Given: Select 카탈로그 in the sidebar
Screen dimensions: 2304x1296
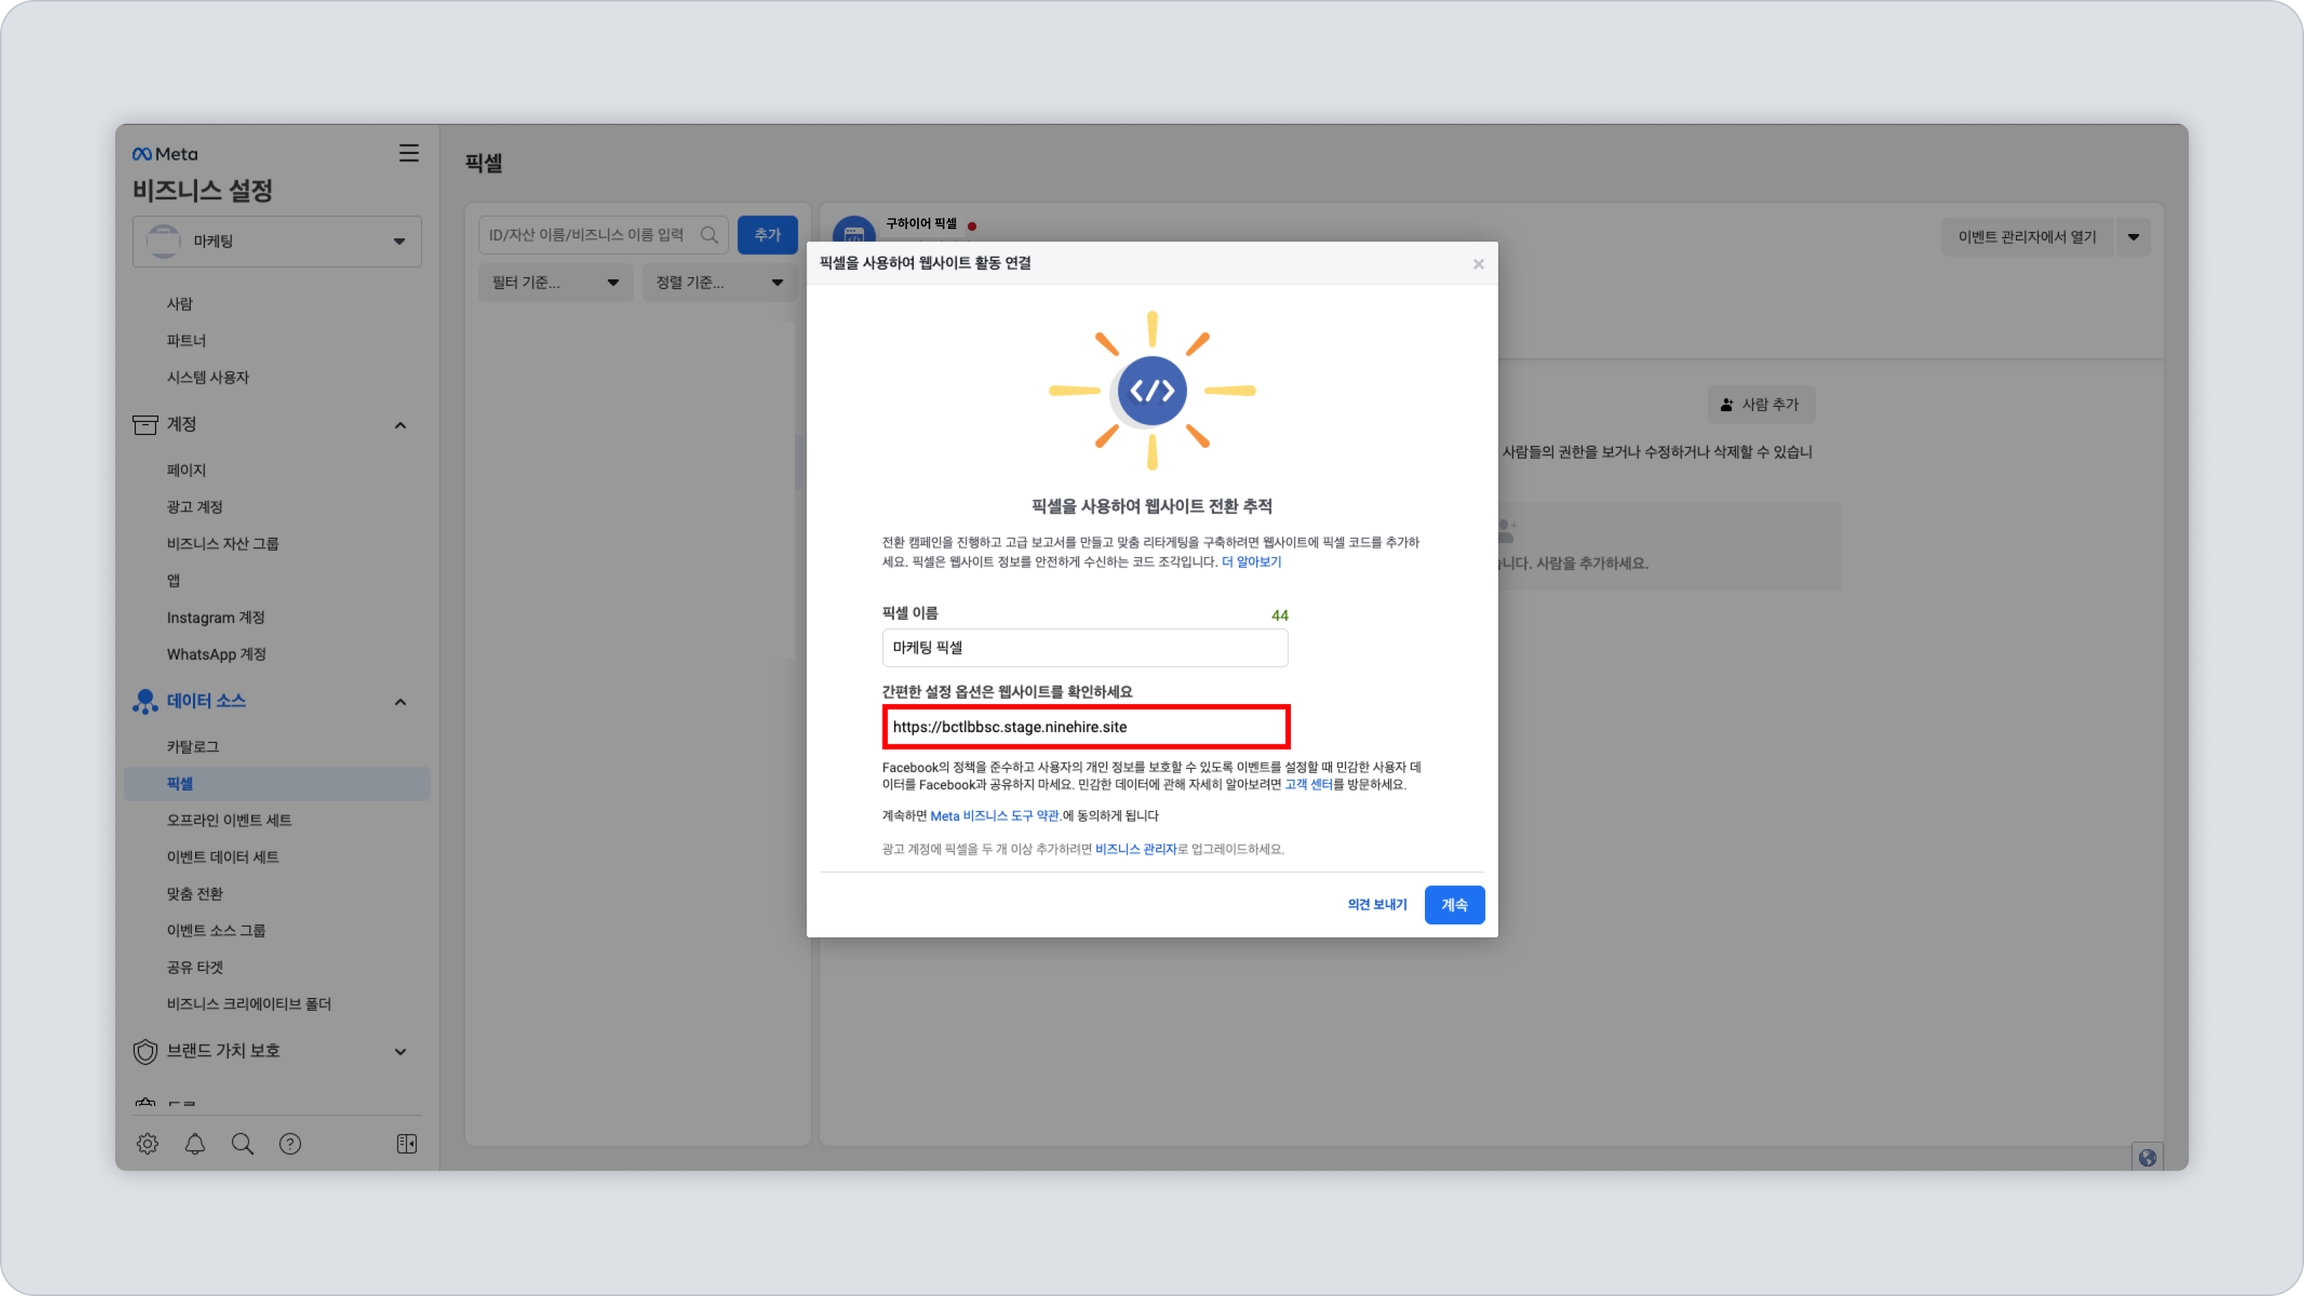Looking at the screenshot, I should (193, 746).
